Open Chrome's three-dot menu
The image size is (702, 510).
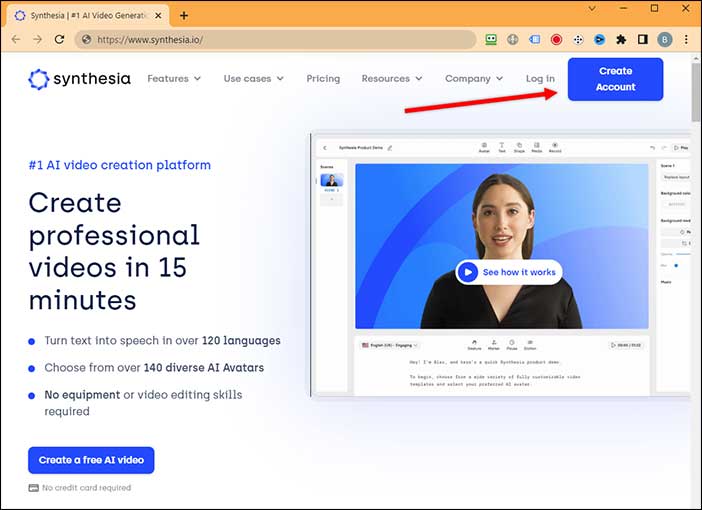686,39
